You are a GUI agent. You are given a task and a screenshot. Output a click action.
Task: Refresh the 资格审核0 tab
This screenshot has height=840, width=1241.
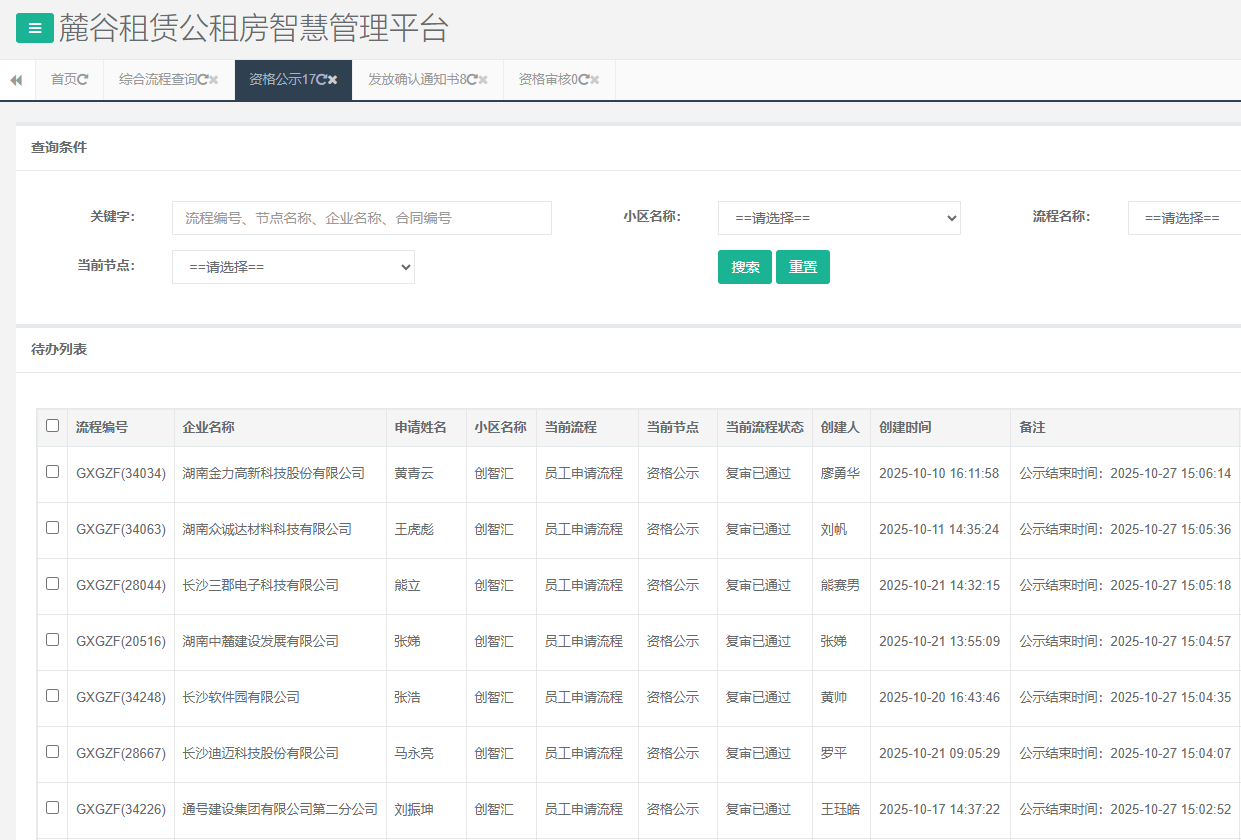(583, 80)
